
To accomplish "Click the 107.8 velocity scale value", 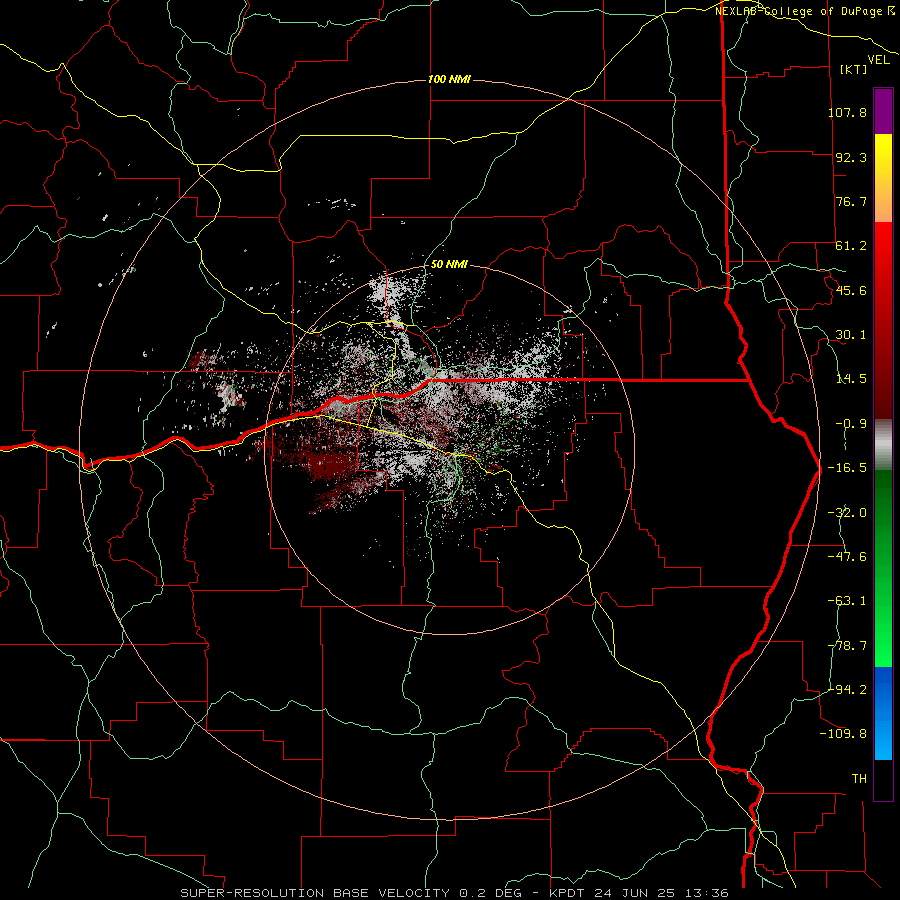I will click(847, 112).
